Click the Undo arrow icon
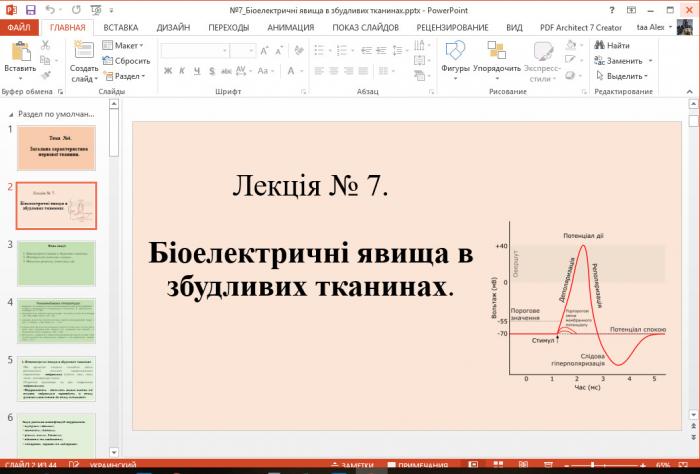 [51, 10]
